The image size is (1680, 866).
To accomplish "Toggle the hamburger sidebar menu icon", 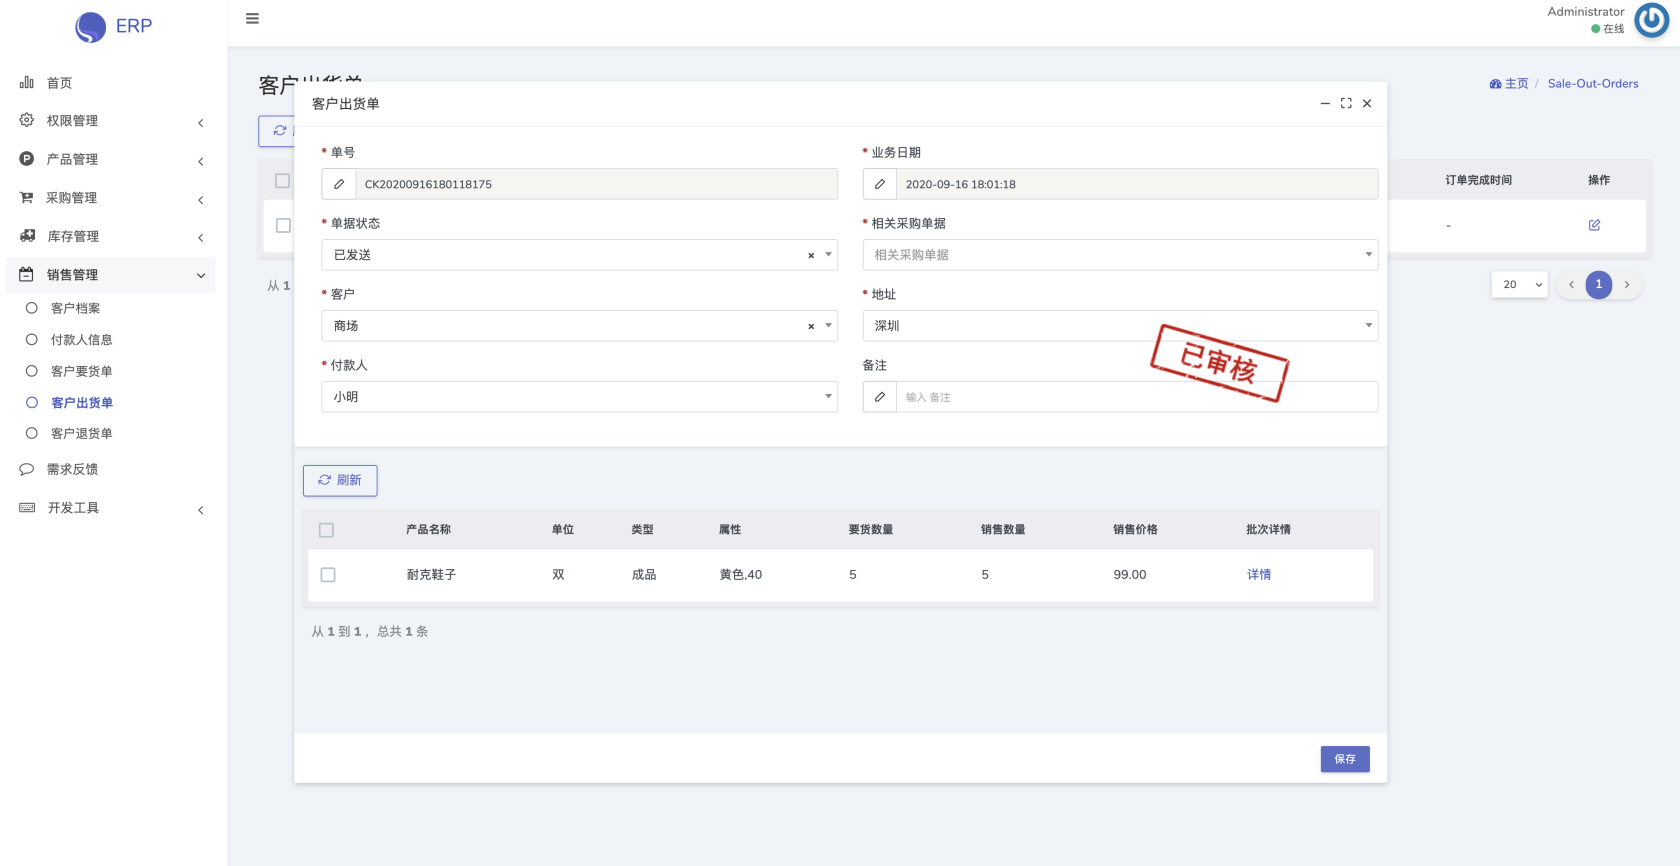I will 253,18.
